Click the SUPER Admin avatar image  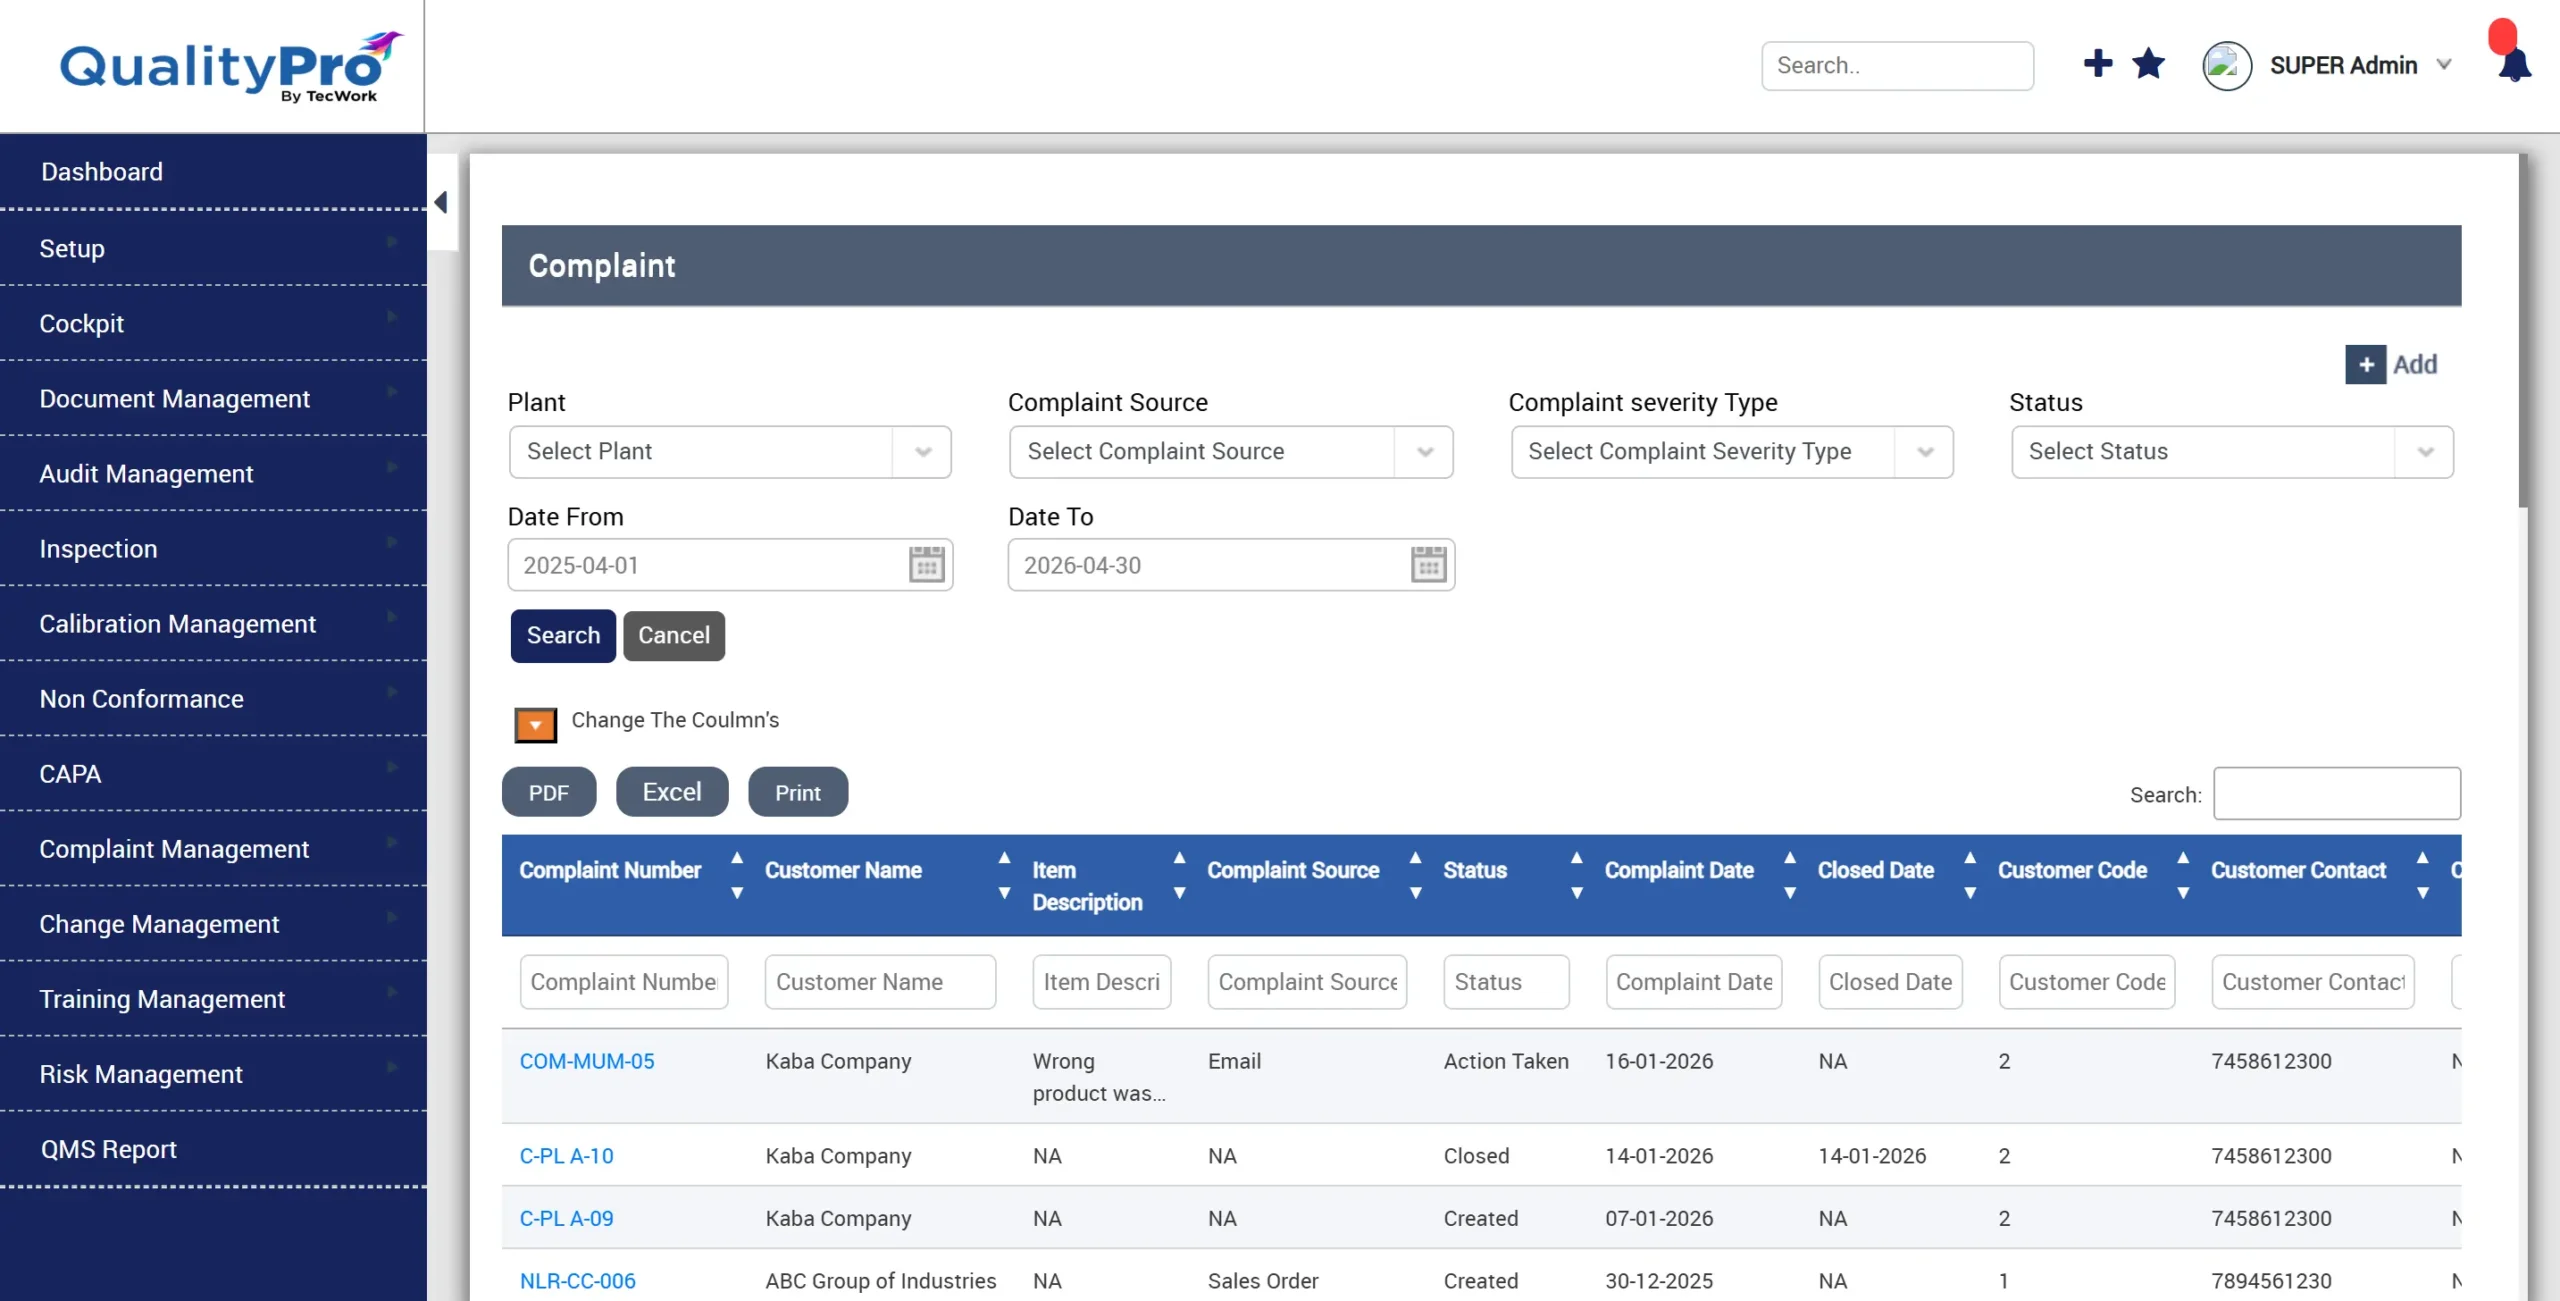pyautogui.click(x=2227, y=66)
